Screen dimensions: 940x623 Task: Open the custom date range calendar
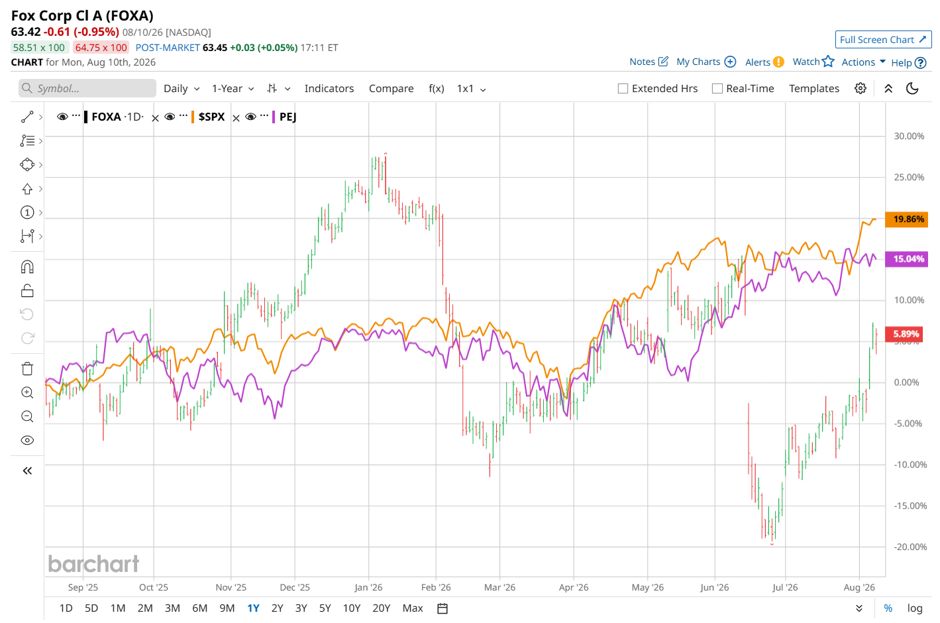click(442, 609)
